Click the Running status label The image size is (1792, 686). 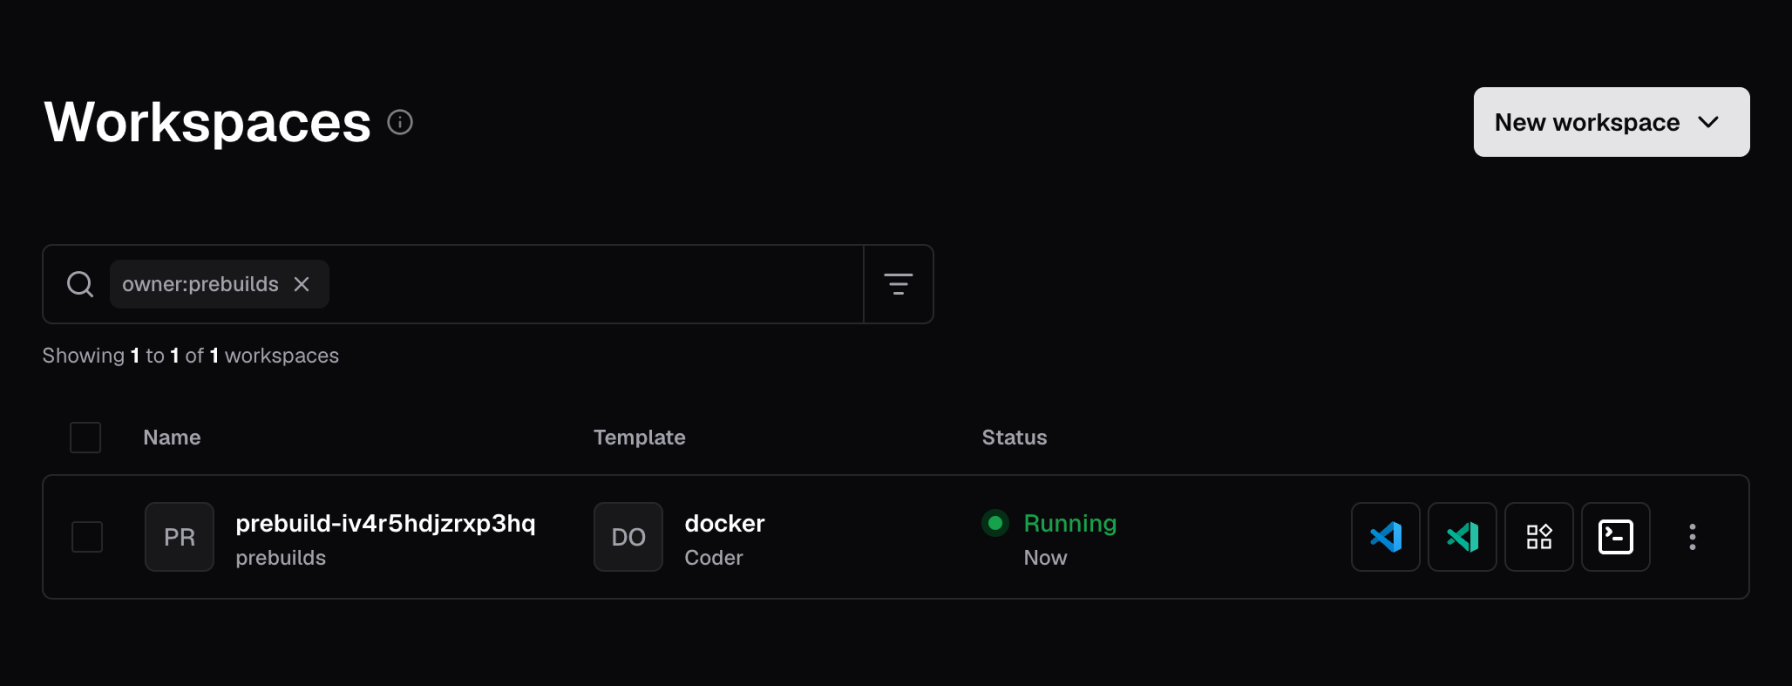[1070, 523]
